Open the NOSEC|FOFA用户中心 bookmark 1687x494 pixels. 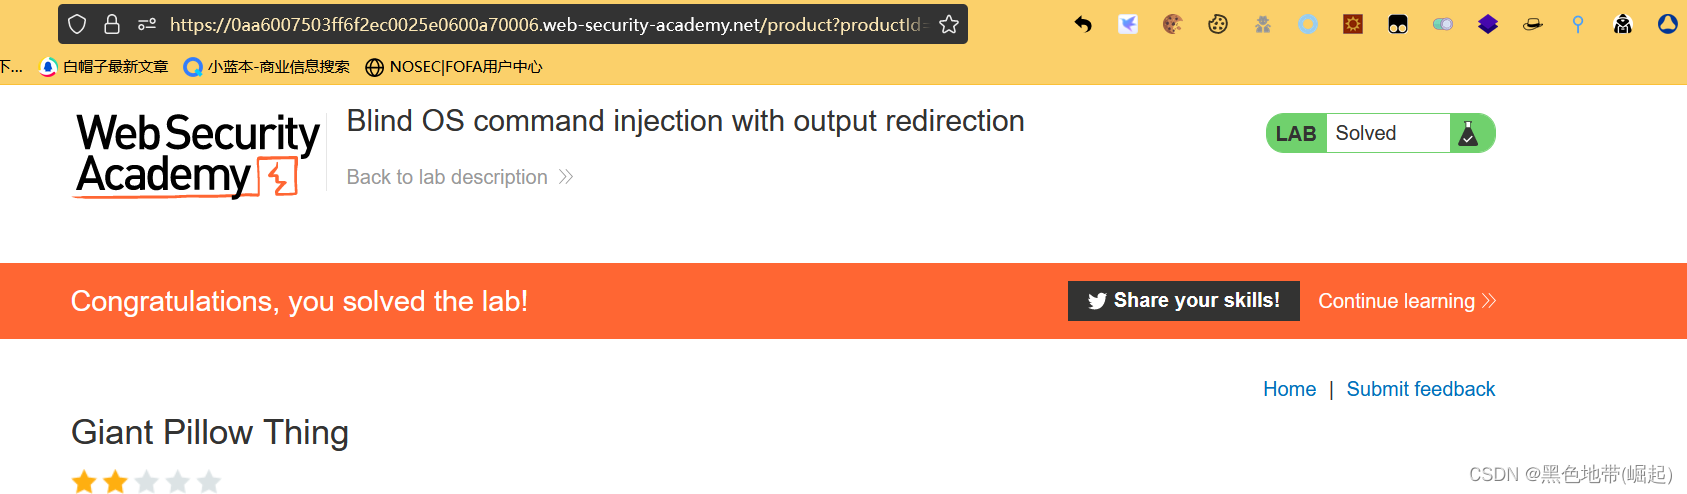pos(454,67)
